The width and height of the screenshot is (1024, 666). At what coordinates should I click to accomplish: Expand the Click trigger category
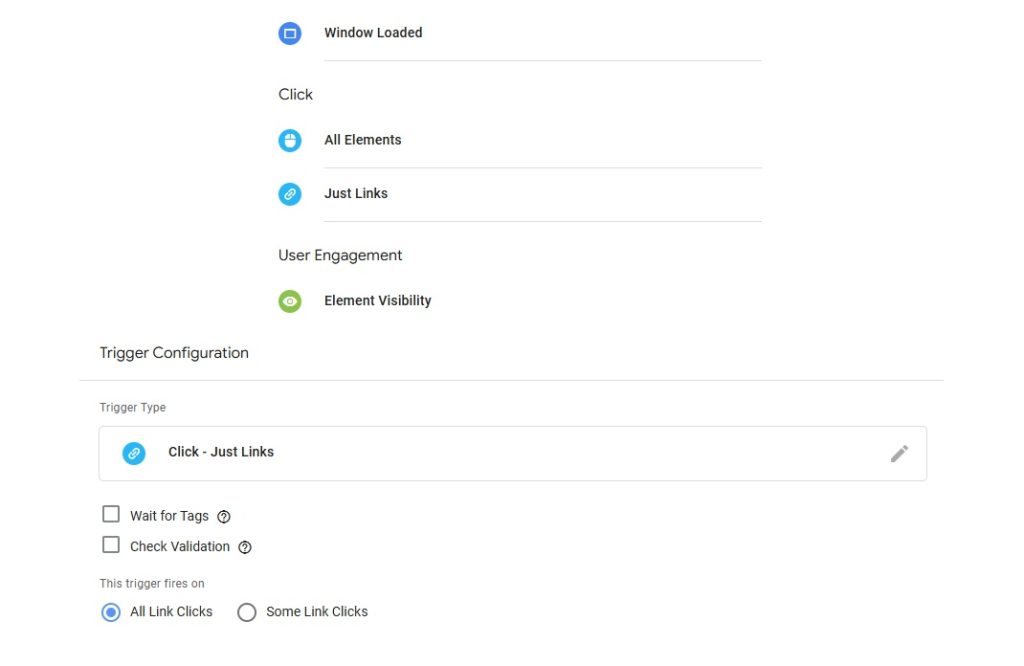click(x=295, y=93)
